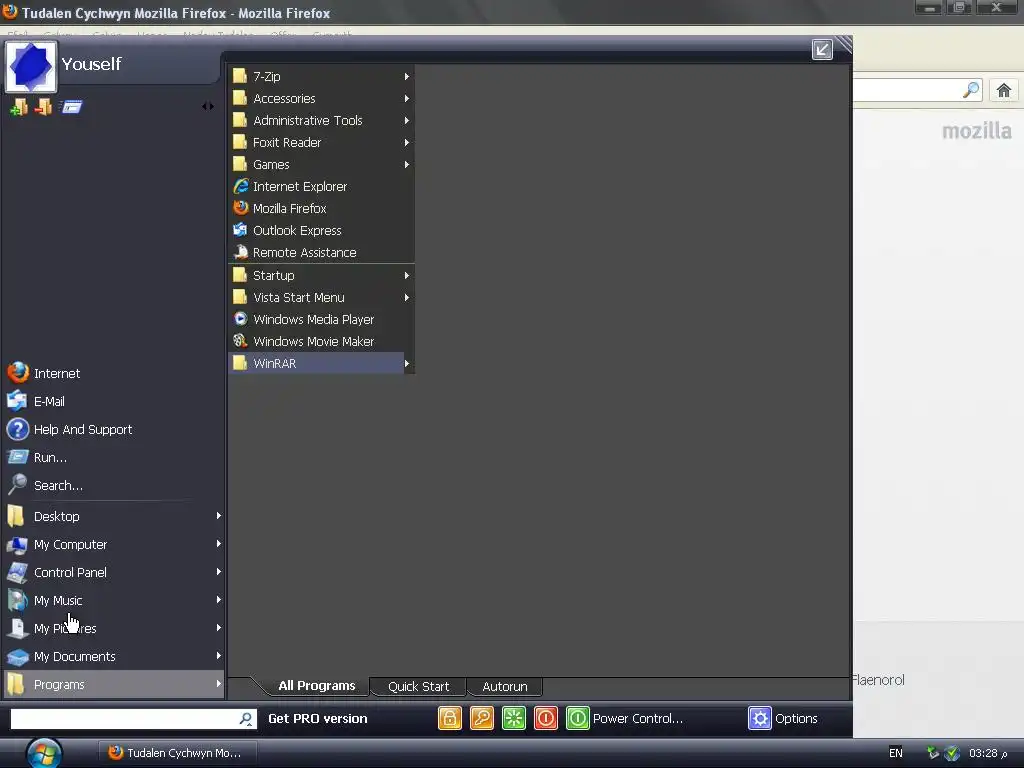The image size is (1024, 768).
Task: Click the EN language indicator
Action: click(x=895, y=753)
